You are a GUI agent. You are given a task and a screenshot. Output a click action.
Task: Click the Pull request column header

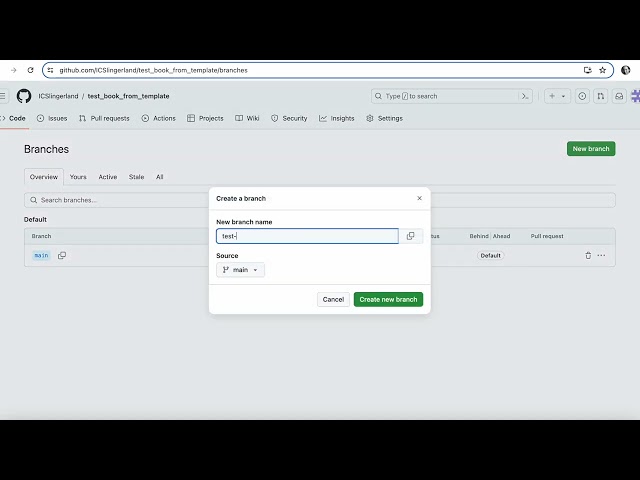[x=547, y=236]
